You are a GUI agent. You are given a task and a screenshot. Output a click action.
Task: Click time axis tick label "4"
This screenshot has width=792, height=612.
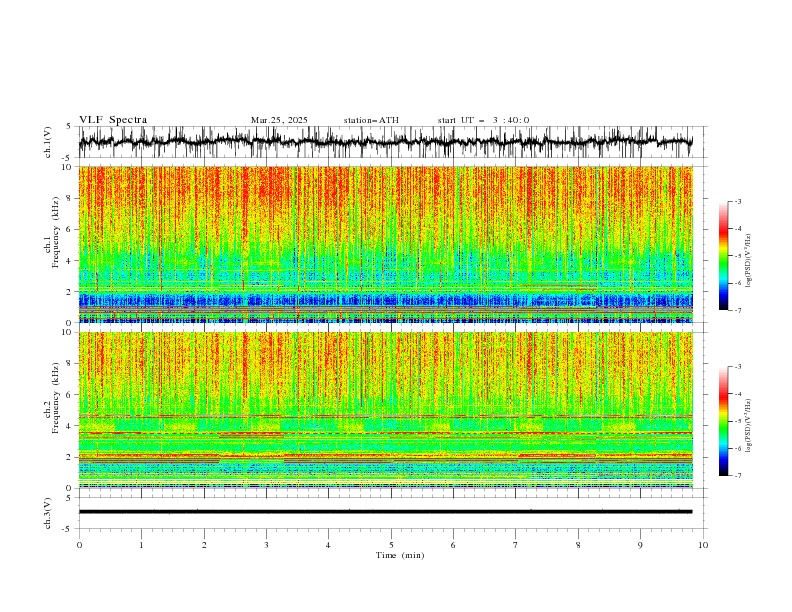coord(329,545)
